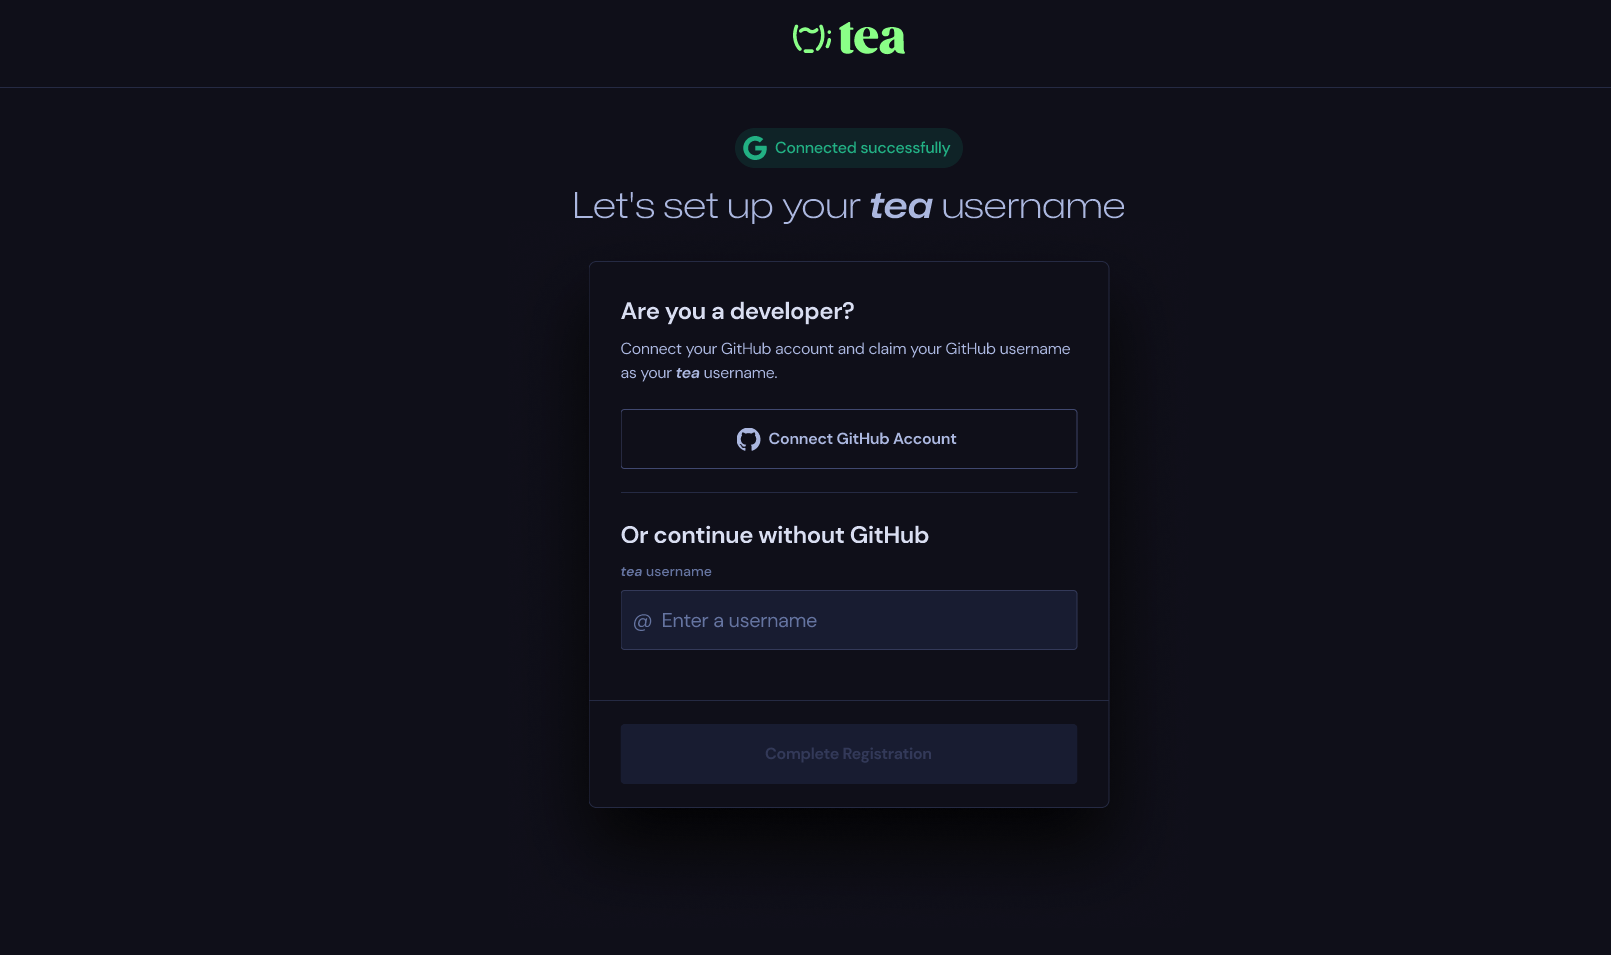Click the GitHub octocat icon
Screen dimensions: 1611x955
point(748,439)
